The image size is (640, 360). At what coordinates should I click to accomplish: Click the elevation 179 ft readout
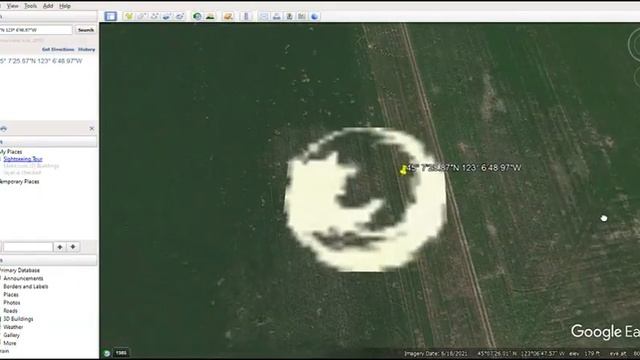[584, 353]
